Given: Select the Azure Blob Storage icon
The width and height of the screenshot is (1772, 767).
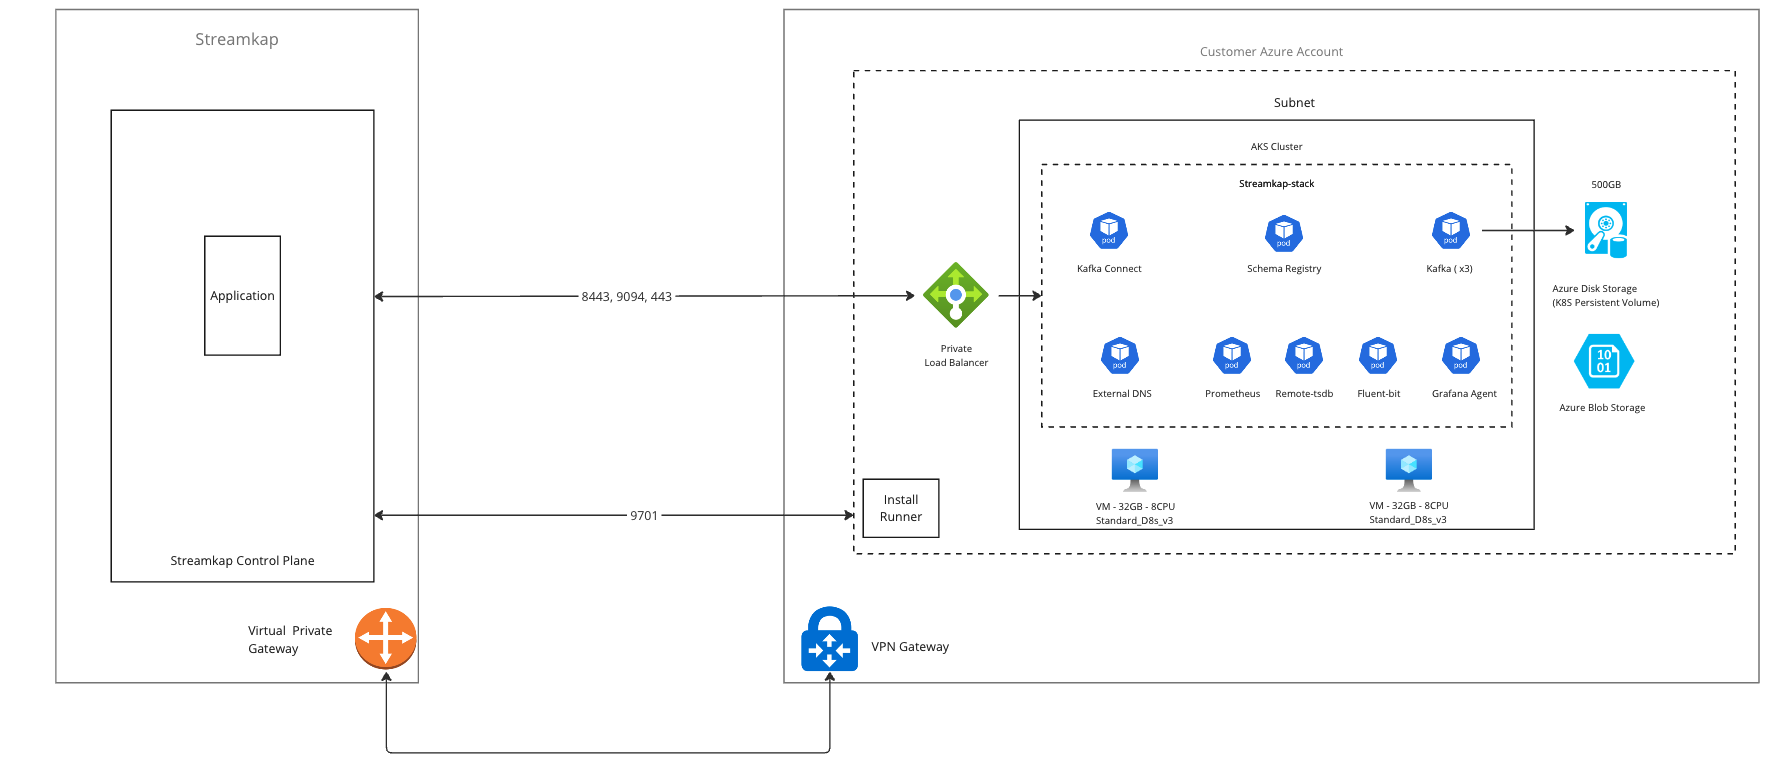Looking at the screenshot, I should 1604,361.
